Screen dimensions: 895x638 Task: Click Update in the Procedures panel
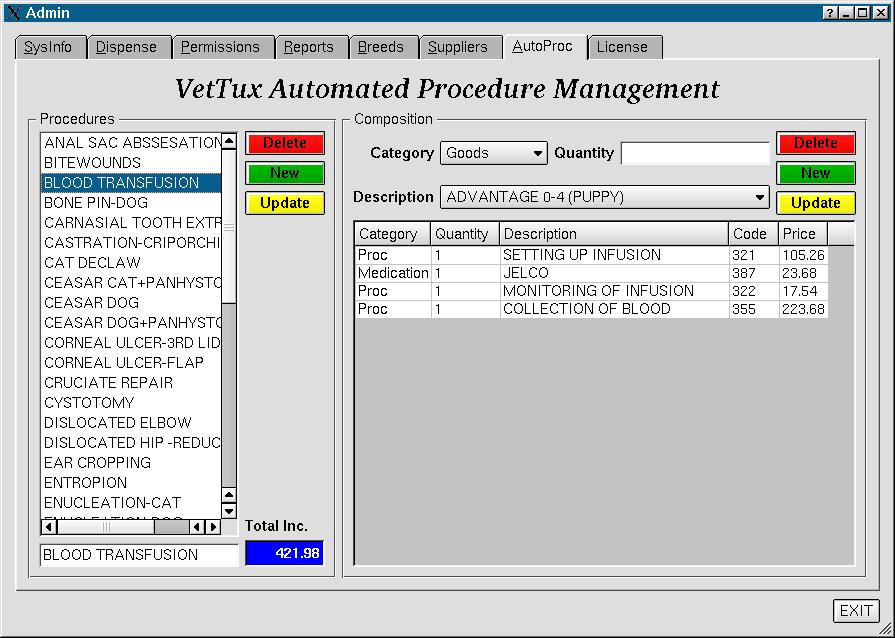tap(285, 203)
